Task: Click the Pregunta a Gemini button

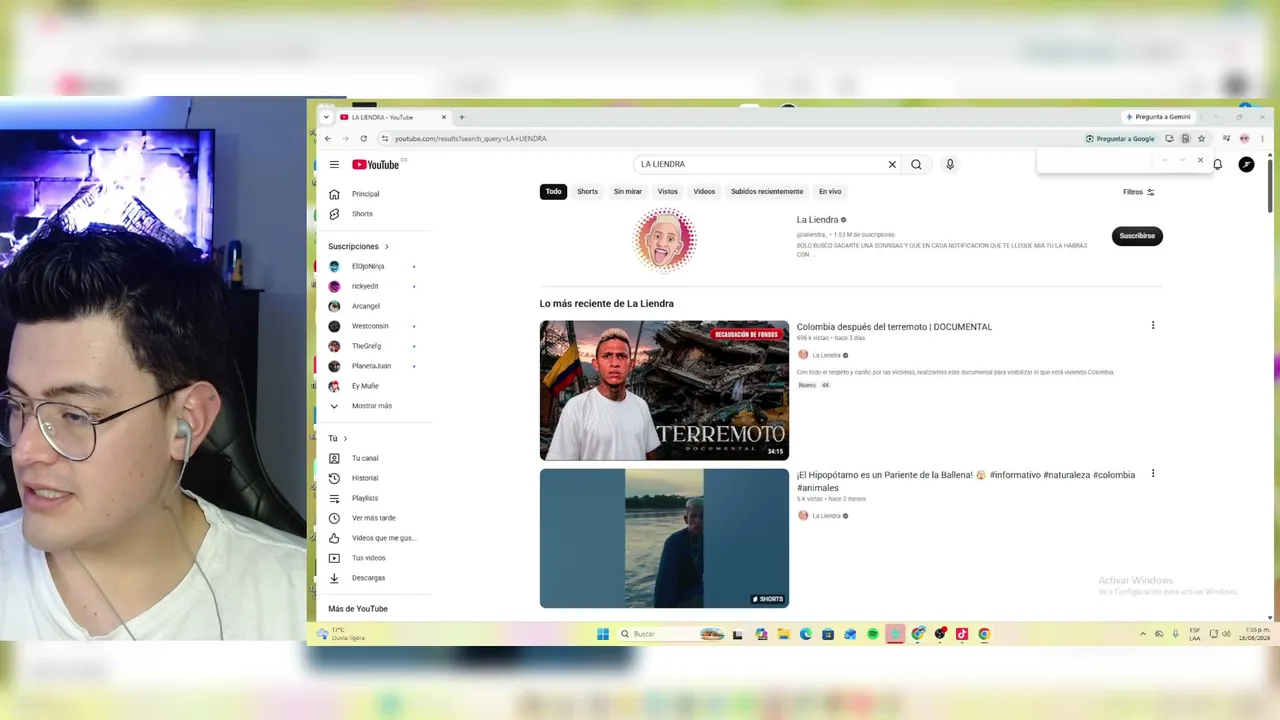Action: coord(1158,117)
